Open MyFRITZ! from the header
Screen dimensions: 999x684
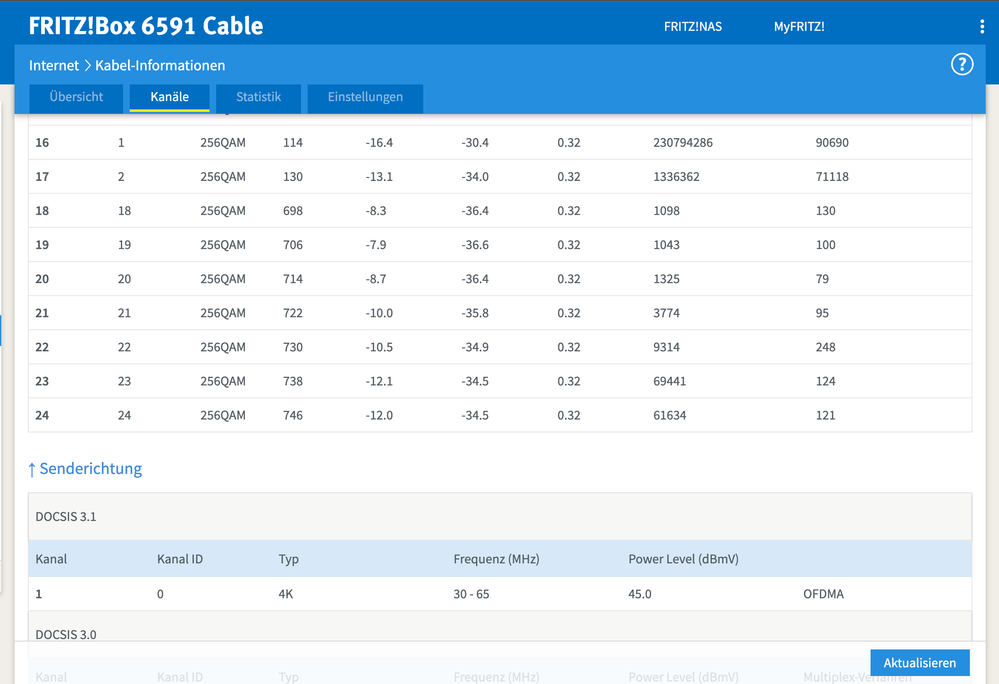tap(799, 27)
